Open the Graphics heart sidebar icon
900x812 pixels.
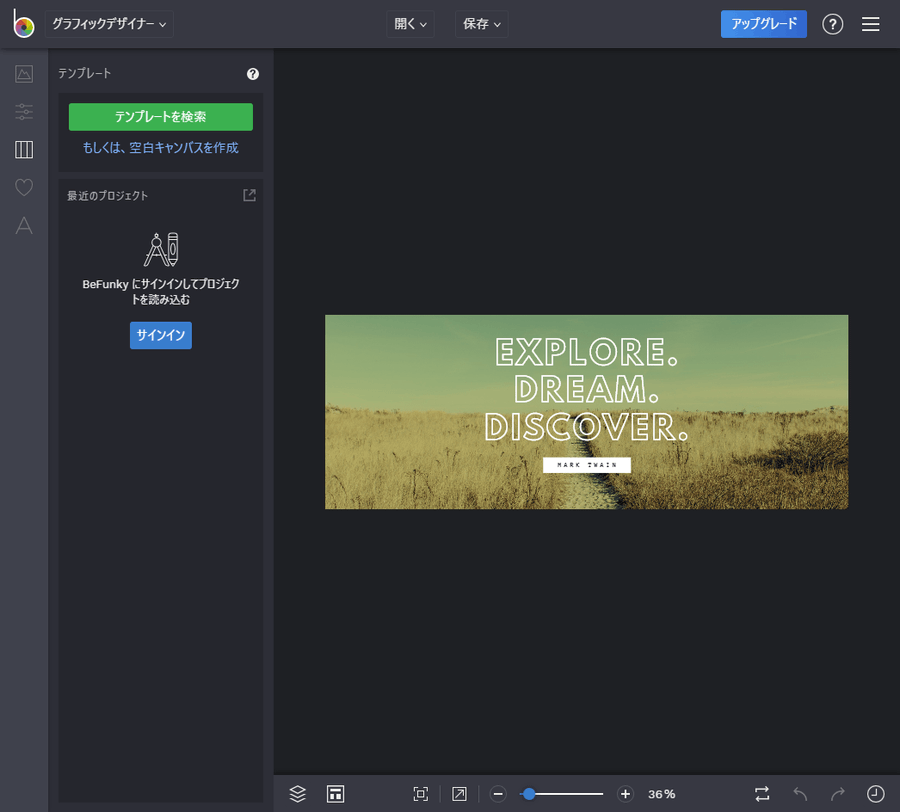point(24,188)
